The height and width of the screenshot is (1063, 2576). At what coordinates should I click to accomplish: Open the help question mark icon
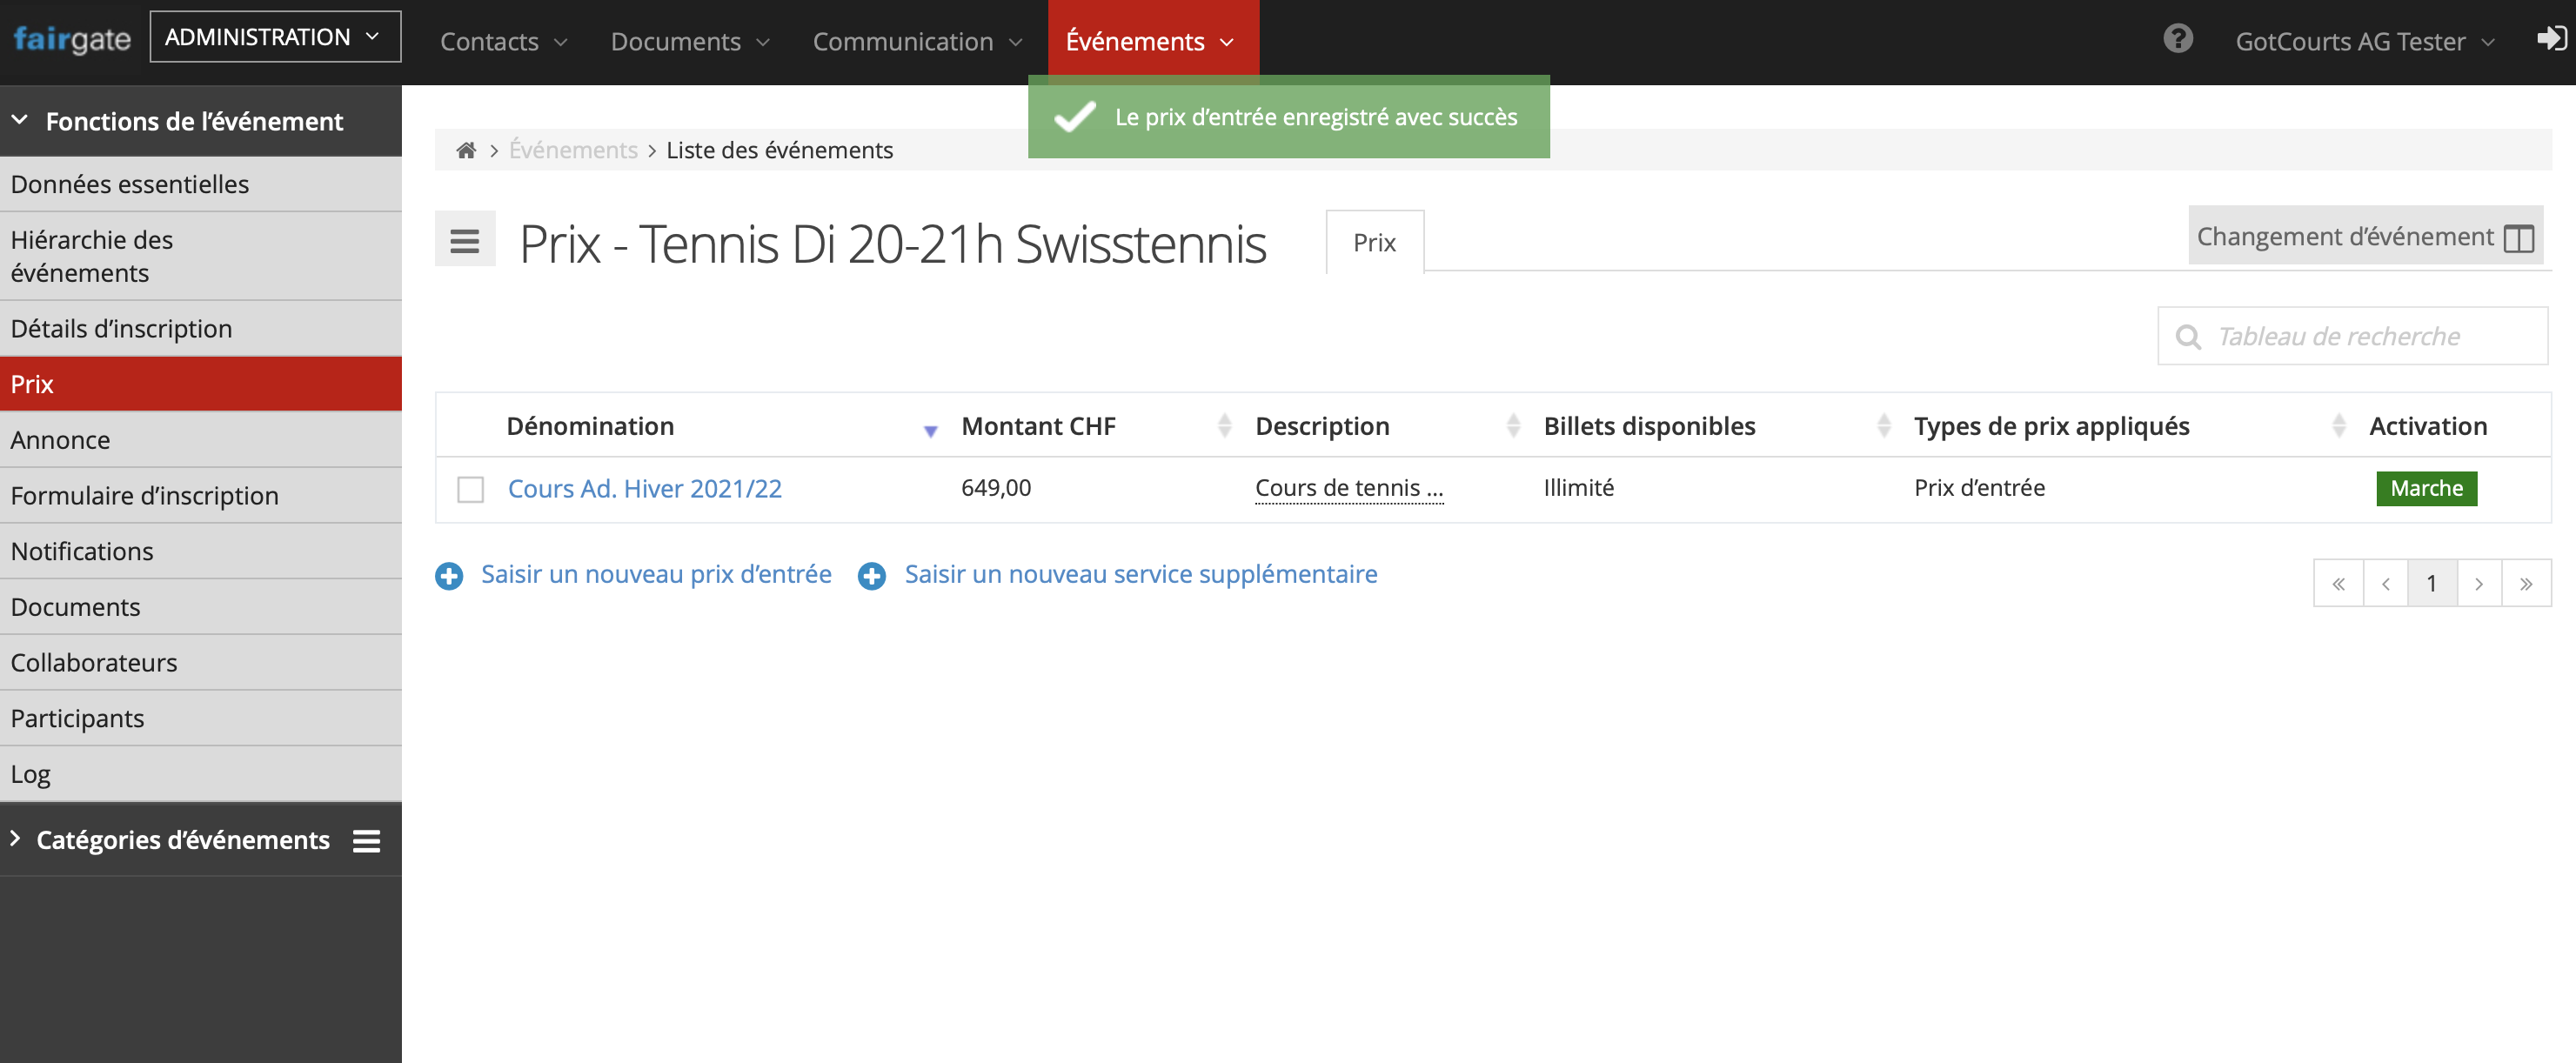[x=2177, y=39]
